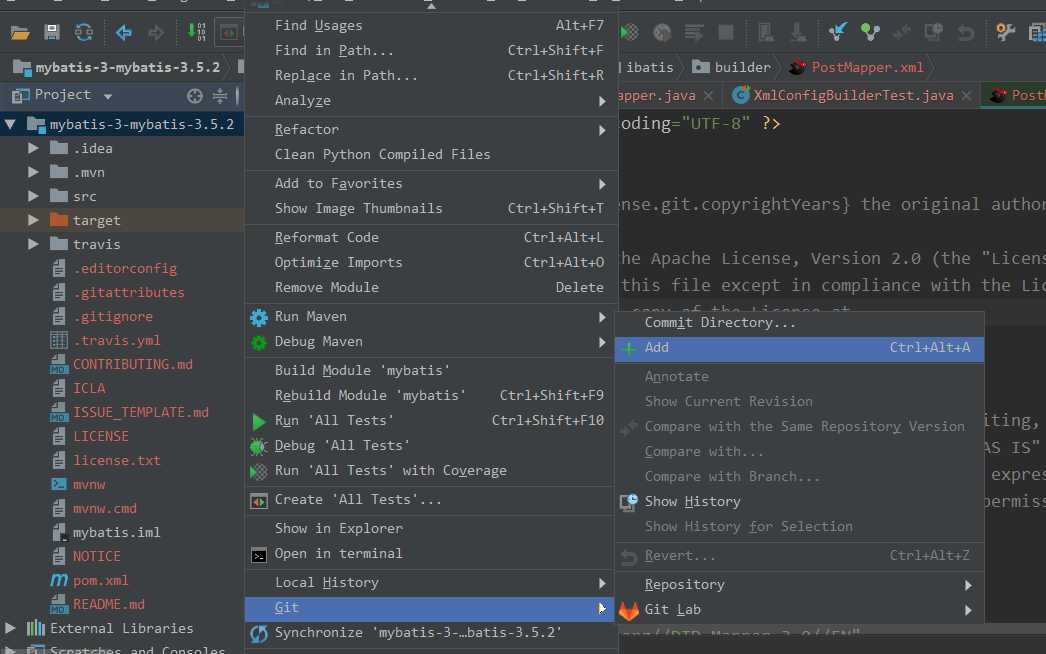Expand the .idea folder
This screenshot has height=654, width=1046.
(x=33, y=148)
